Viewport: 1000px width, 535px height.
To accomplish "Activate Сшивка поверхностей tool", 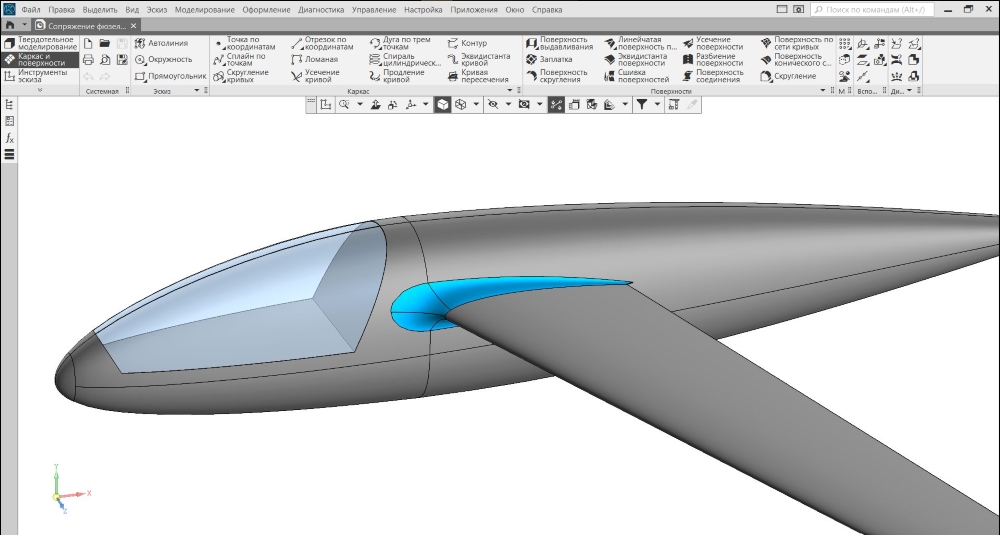I will coord(636,76).
